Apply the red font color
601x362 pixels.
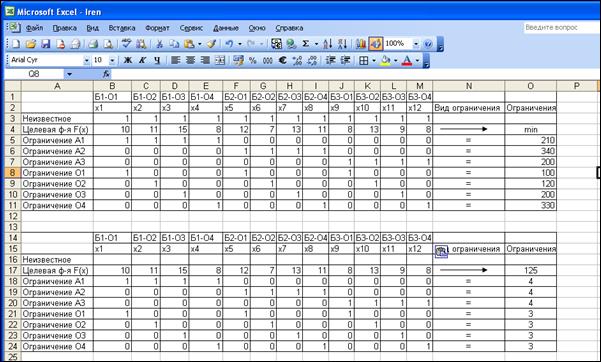(x=407, y=60)
